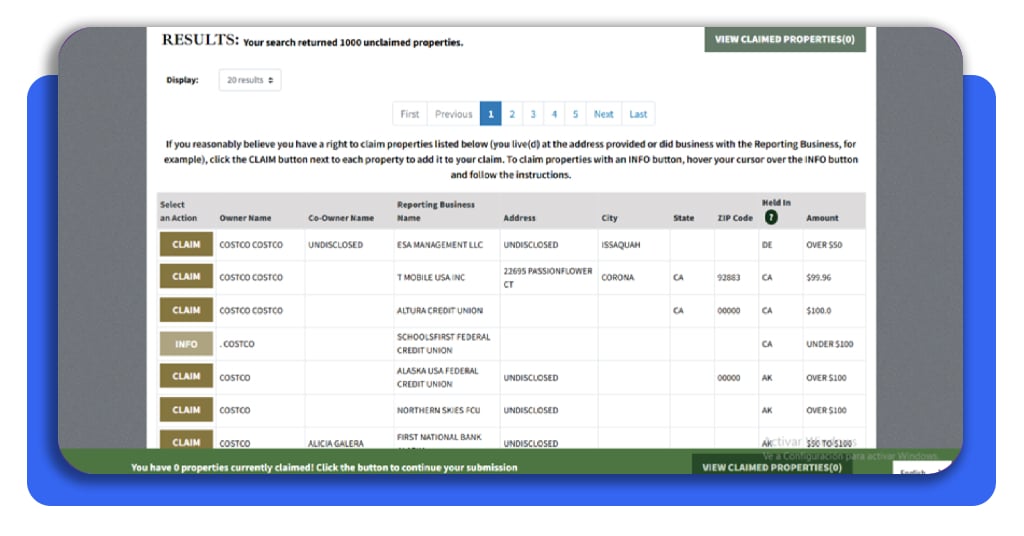This screenshot has width=1024, height=536.
Task: Select results page 4
Action: (554, 114)
